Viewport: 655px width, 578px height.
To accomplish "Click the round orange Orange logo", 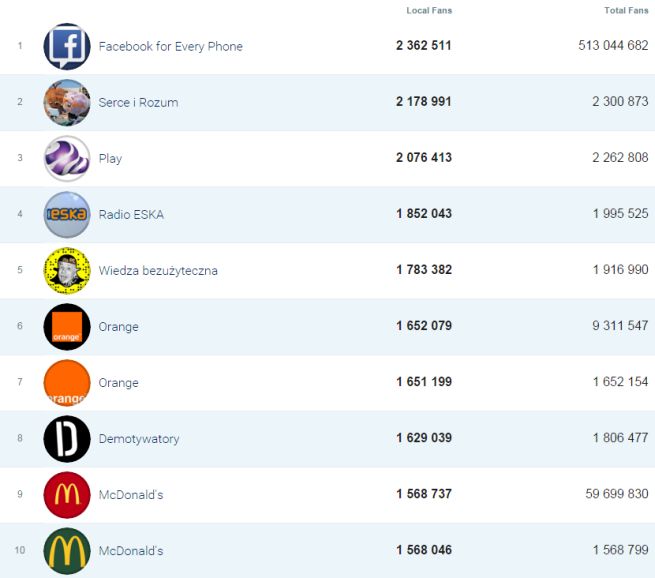I will [67, 382].
